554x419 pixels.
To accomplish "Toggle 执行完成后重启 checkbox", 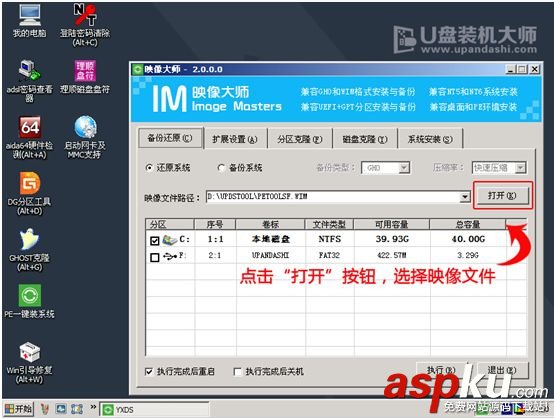I will tap(149, 371).
